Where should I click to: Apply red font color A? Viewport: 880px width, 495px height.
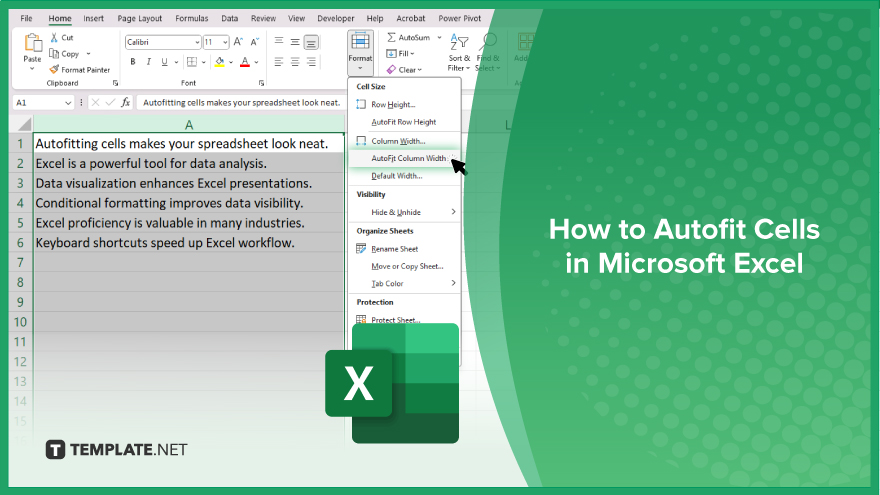(245, 62)
